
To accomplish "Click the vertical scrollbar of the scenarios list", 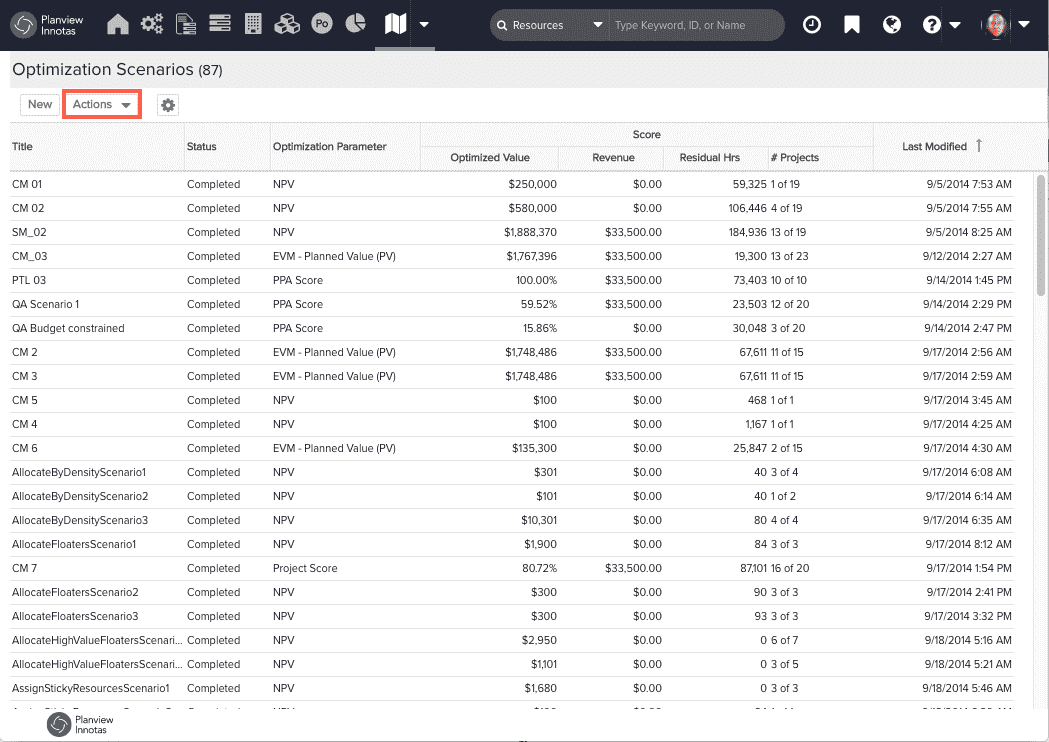I will [x=1040, y=235].
